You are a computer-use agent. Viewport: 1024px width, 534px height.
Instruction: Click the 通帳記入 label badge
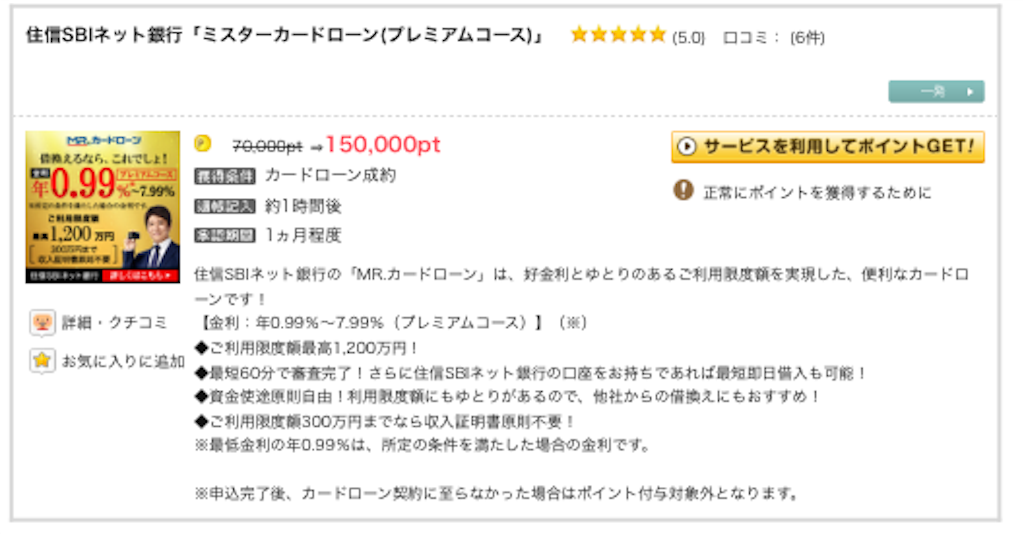[x=225, y=206]
